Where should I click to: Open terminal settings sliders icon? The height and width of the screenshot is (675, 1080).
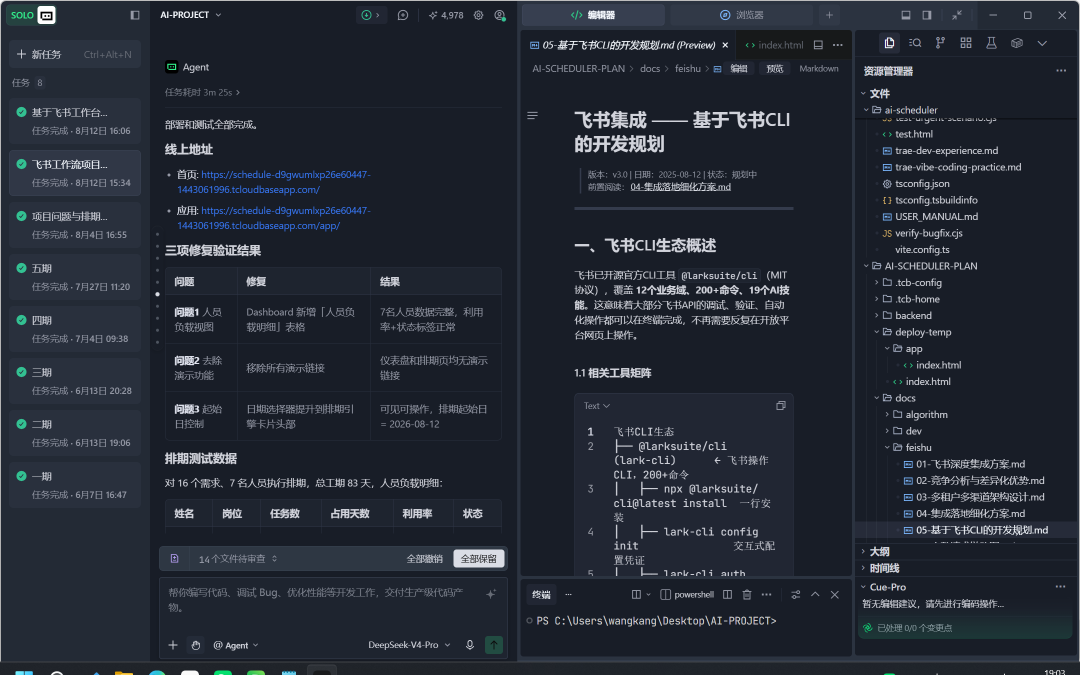coord(796,594)
